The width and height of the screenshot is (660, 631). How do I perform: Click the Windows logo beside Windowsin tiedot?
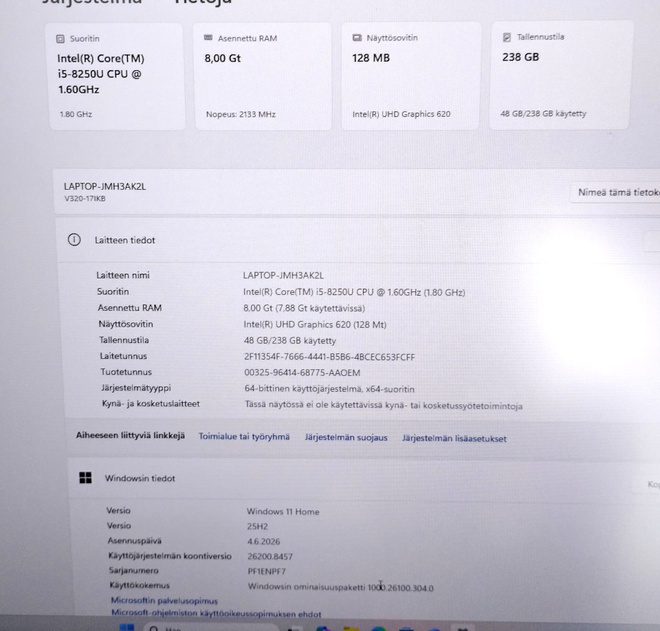pos(85,478)
